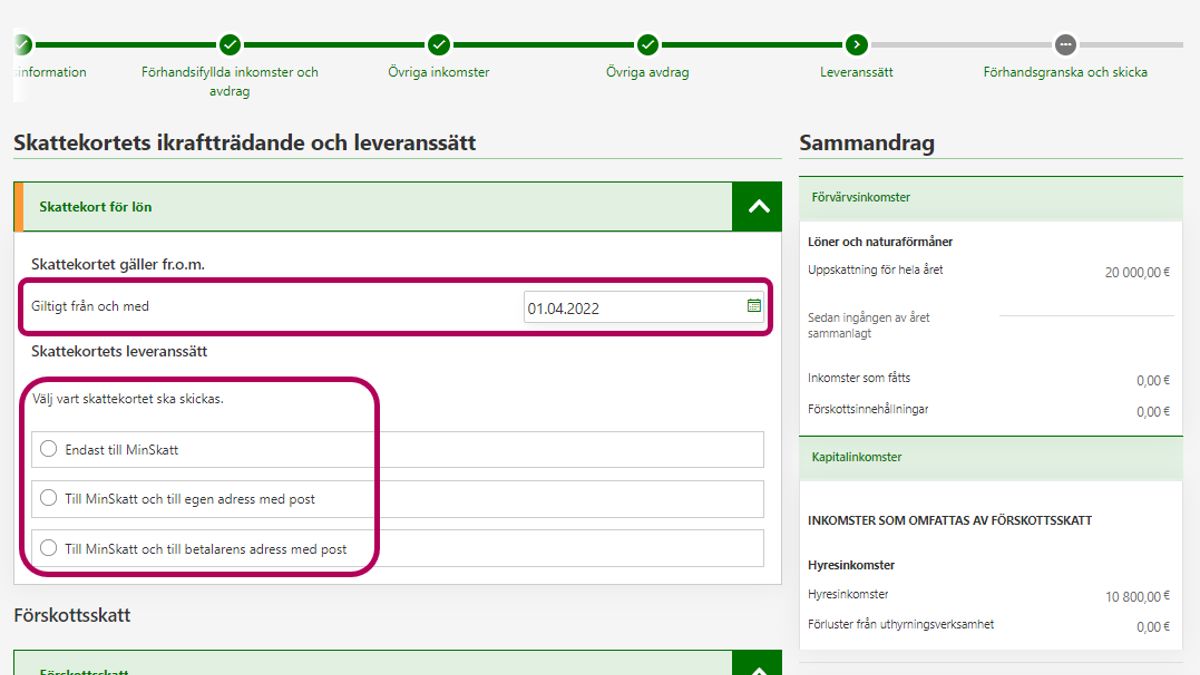Open the calendar date picker icon

[x=754, y=306]
